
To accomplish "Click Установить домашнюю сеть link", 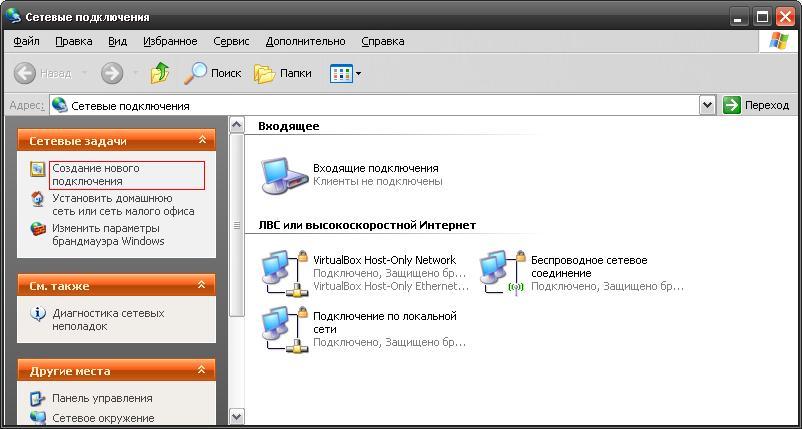I will point(123,205).
